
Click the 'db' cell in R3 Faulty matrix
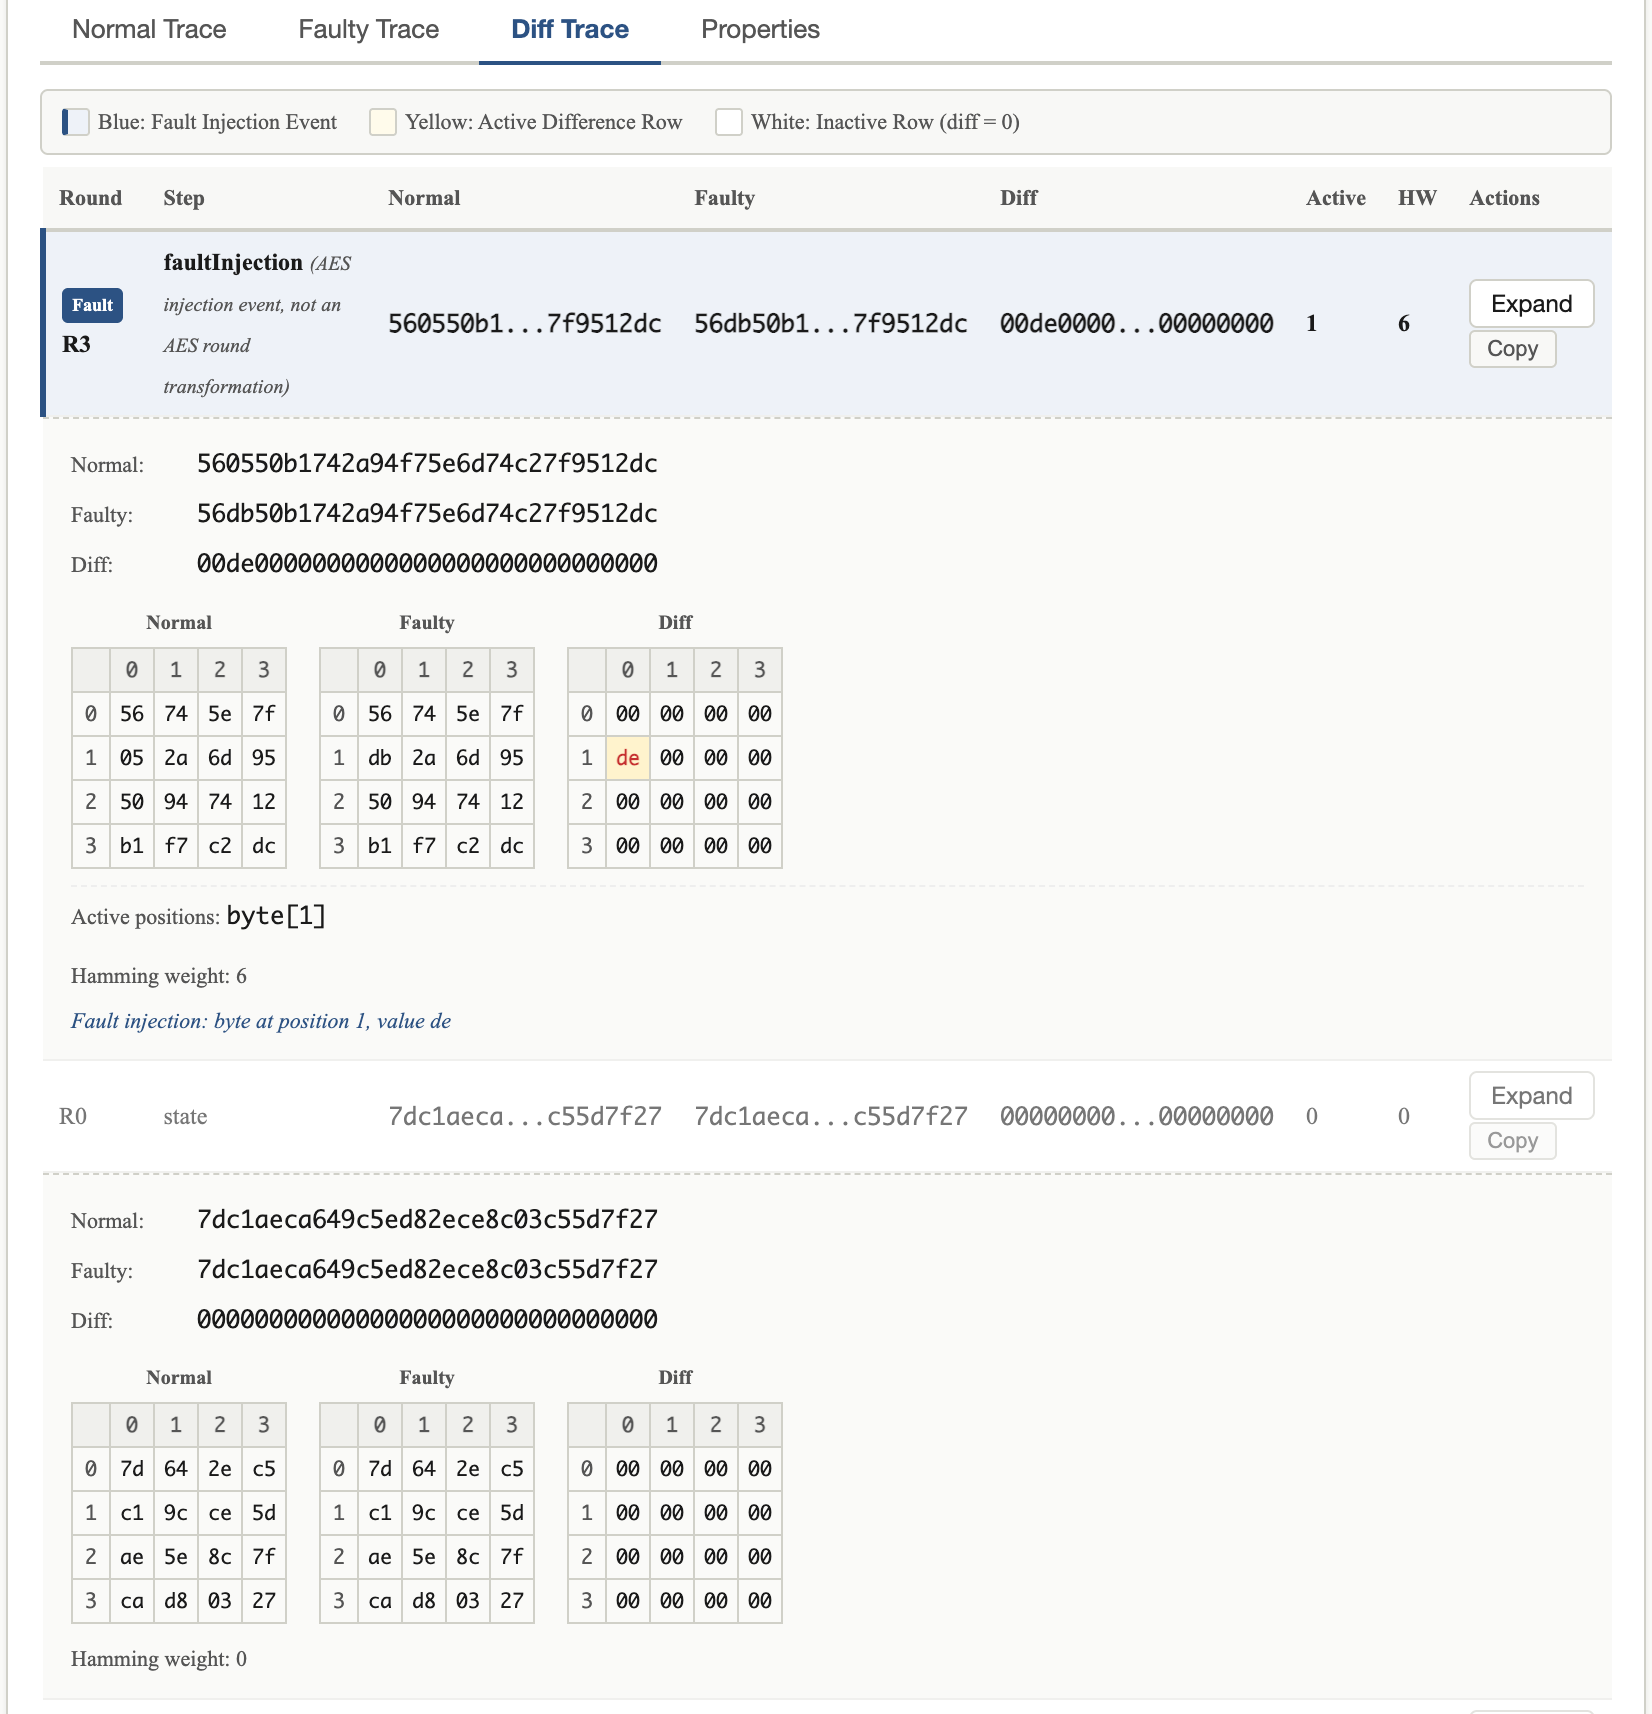point(380,758)
